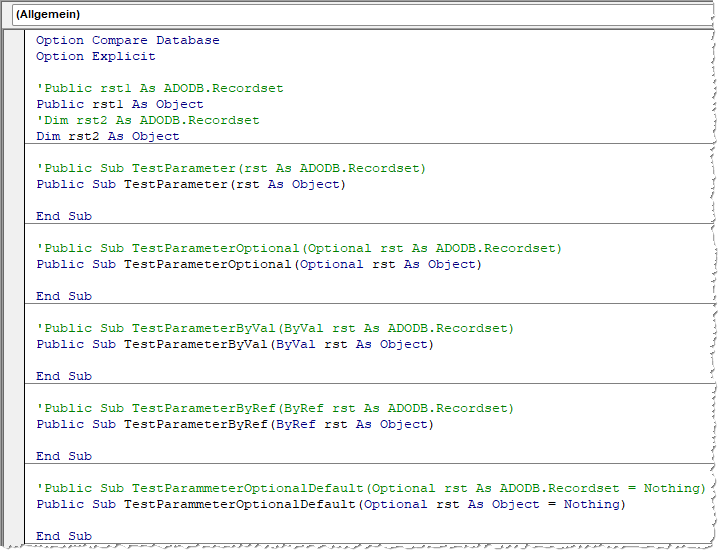Click the commented 'Dim rst2 As ADODB.Recordset line

pyautogui.click(x=147, y=120)
